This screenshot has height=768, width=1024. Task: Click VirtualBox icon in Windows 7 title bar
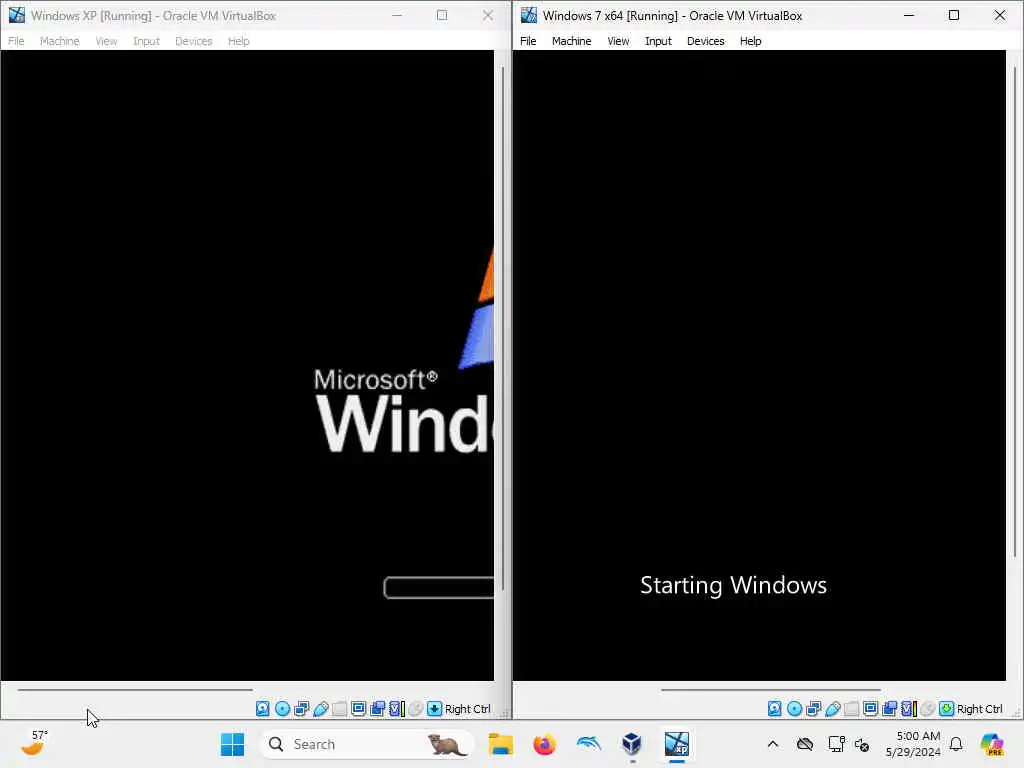(528, 15)
